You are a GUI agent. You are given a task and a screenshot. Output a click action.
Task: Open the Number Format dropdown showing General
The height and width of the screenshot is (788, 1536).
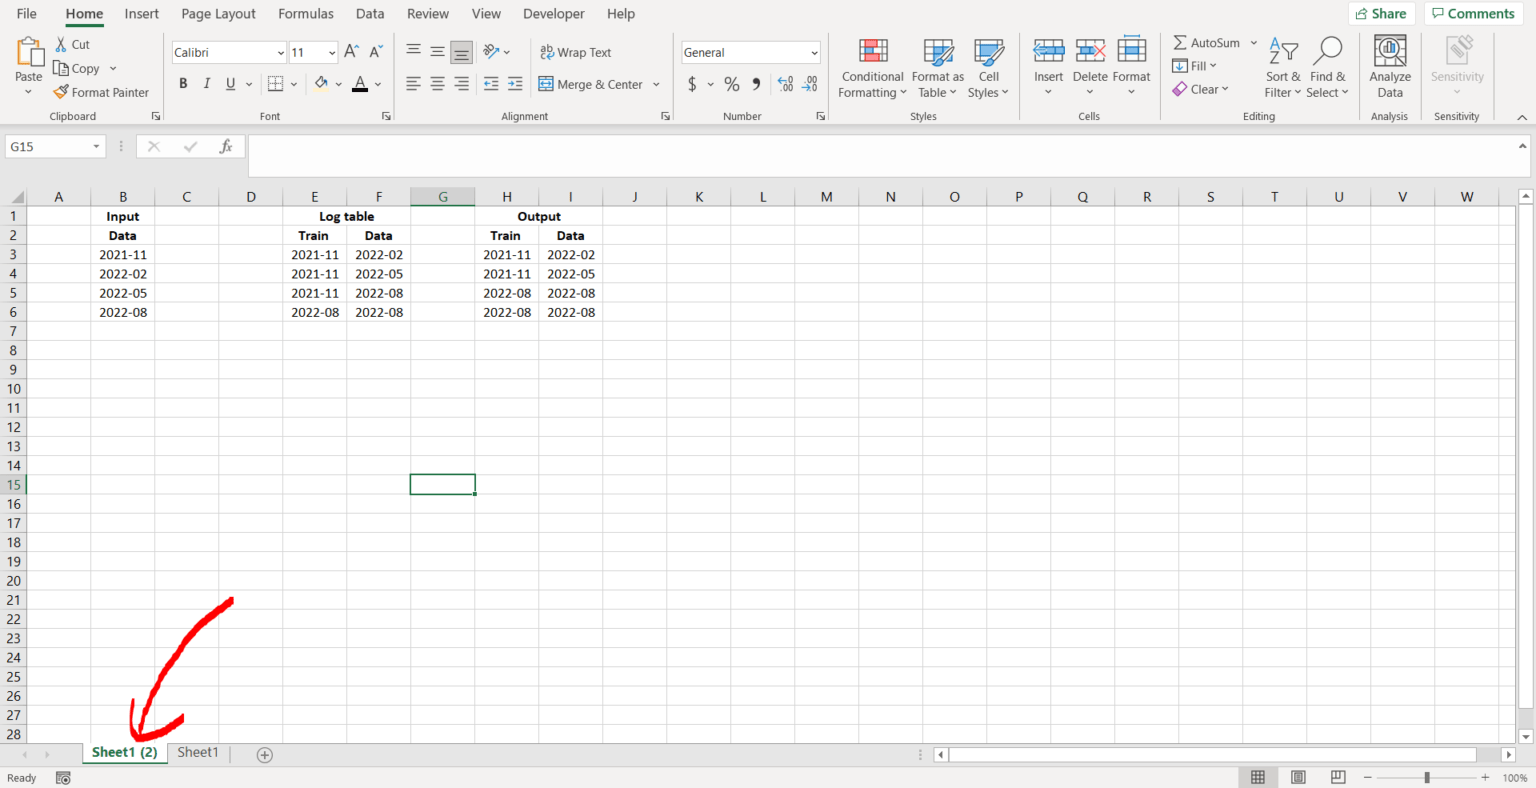[750, 51]
